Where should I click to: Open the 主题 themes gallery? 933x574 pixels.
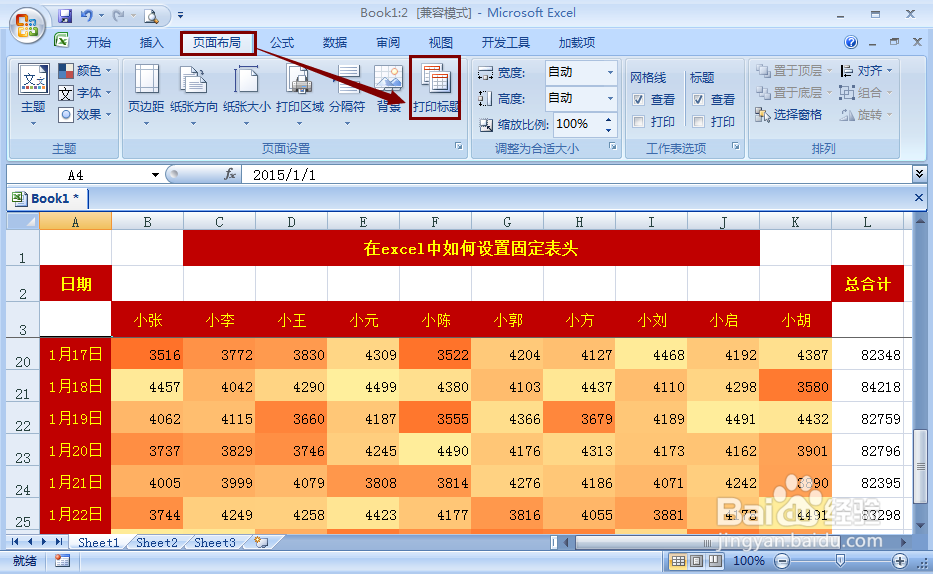pos(33,95)
